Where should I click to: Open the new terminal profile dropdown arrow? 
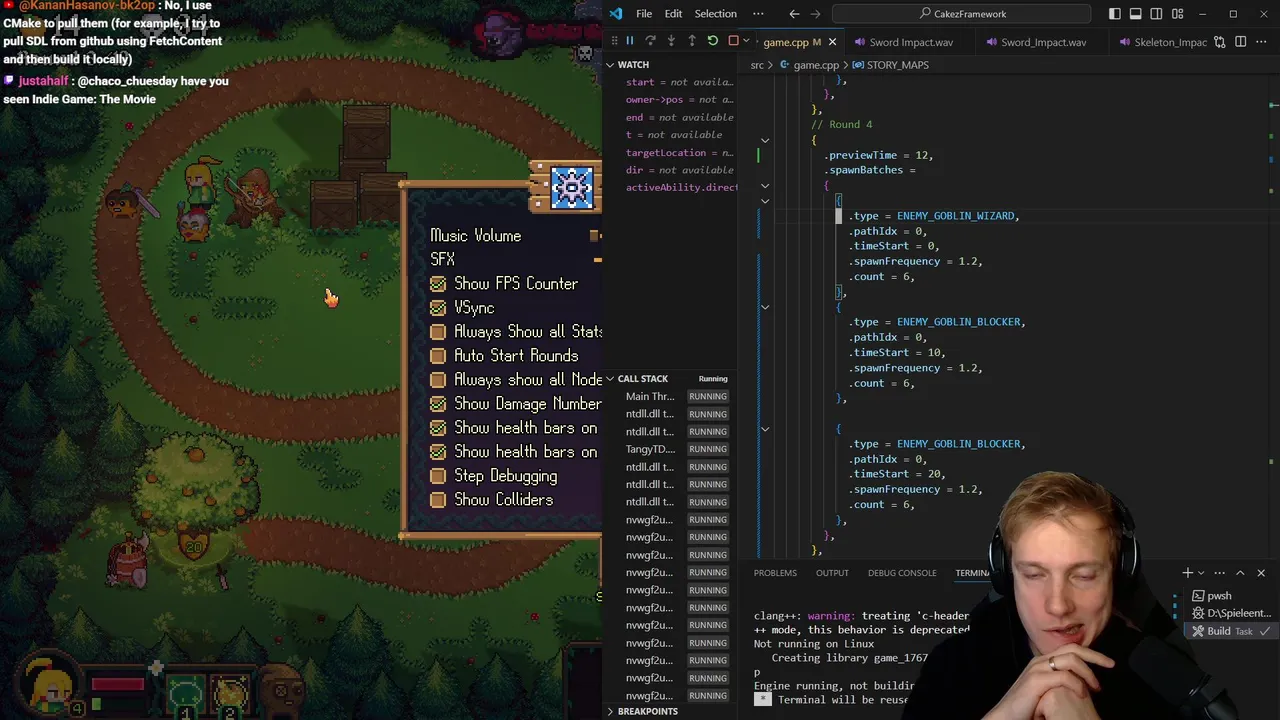(x=1201, y=573)
